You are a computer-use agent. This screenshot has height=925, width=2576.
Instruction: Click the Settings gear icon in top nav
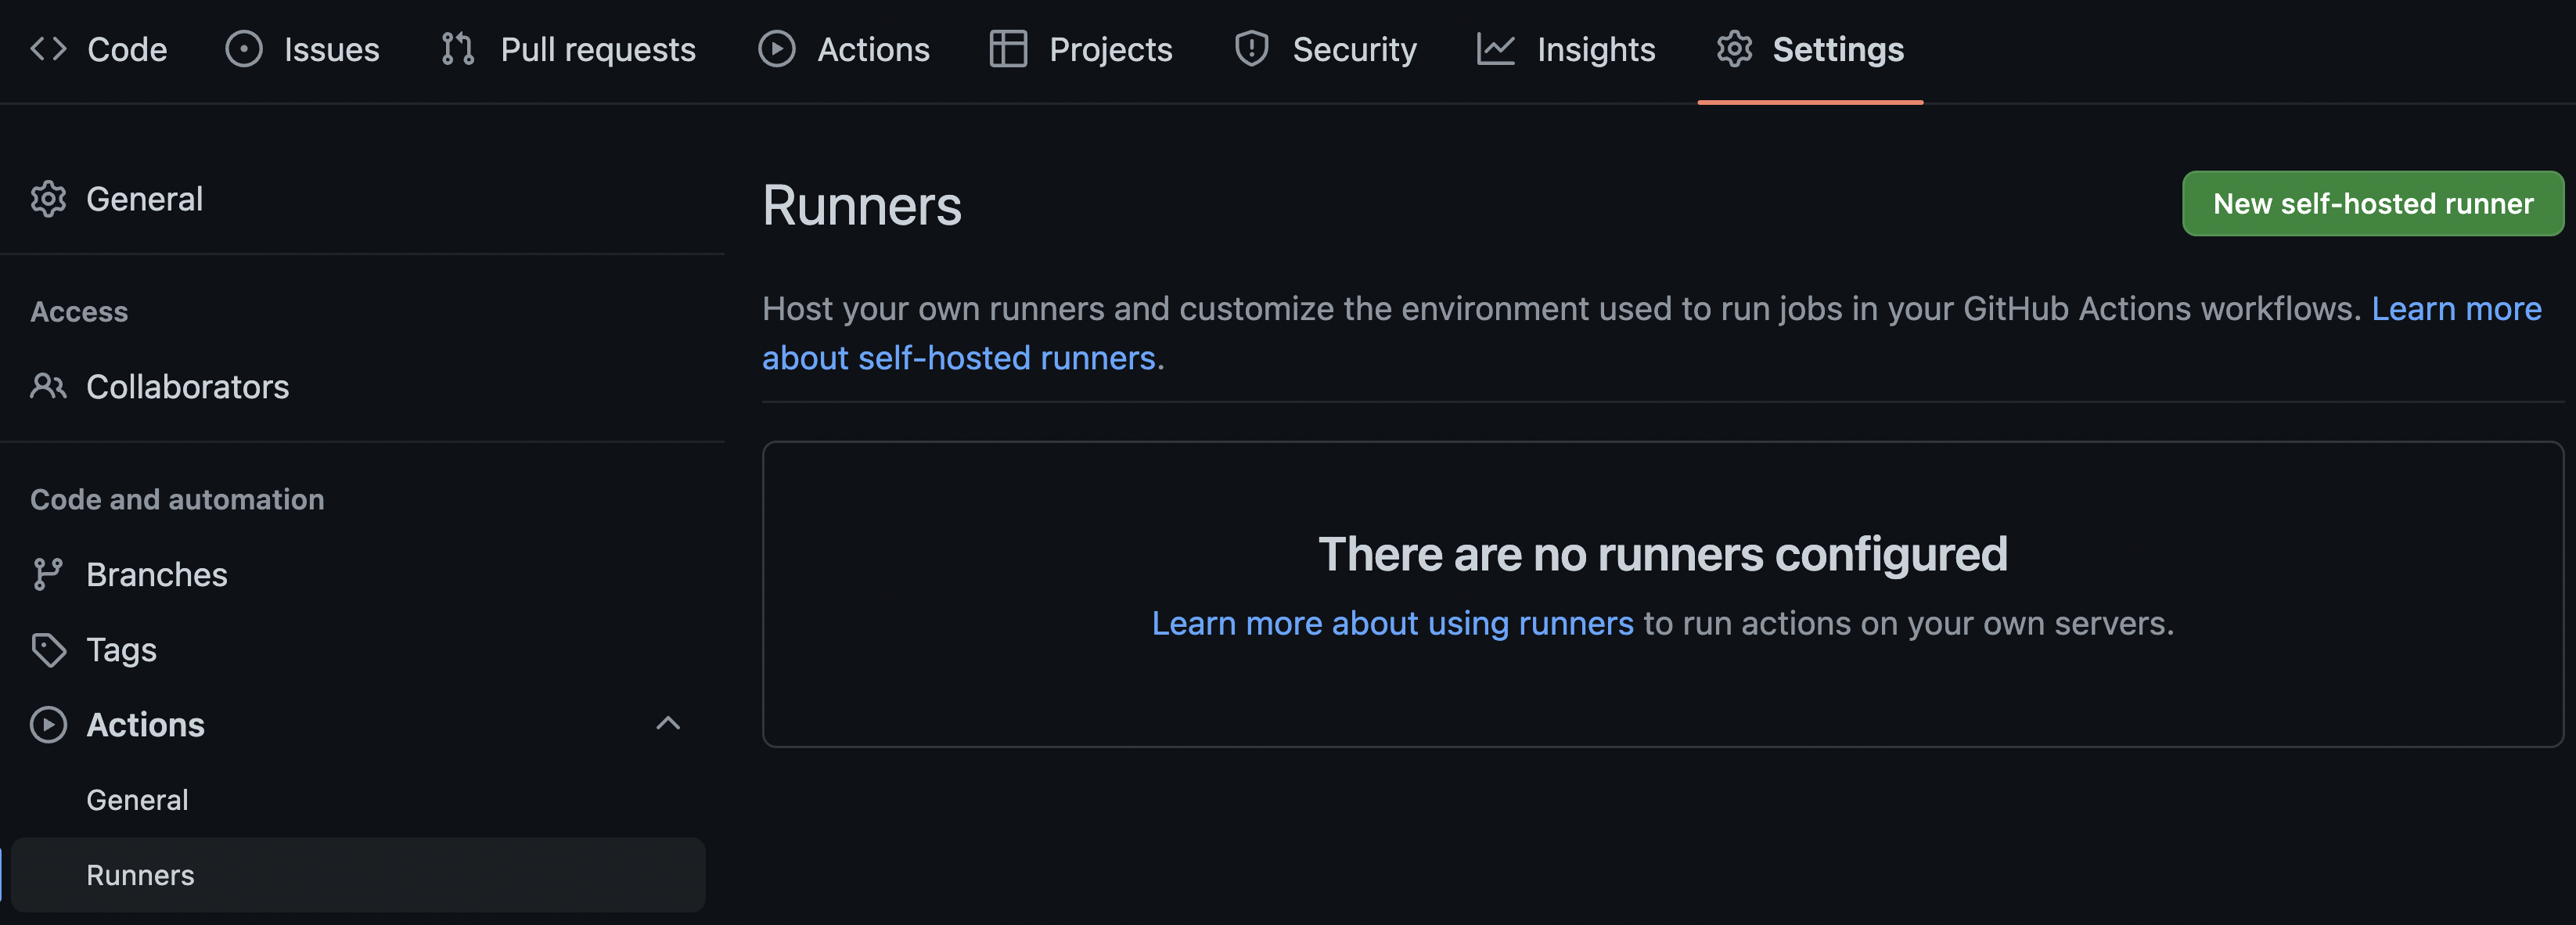1734,49
